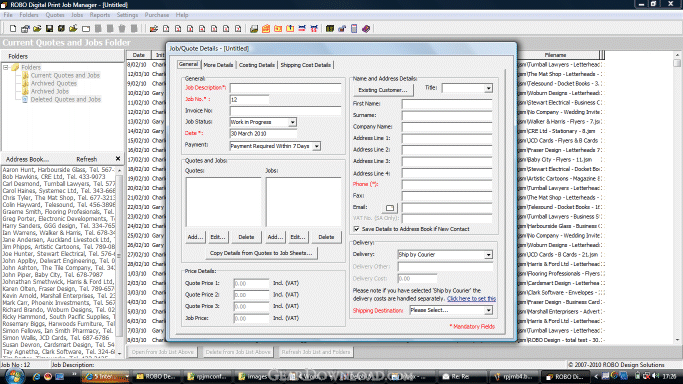Click Delete under the Jobs list
683x384 pixels.
tap(326, 237)
